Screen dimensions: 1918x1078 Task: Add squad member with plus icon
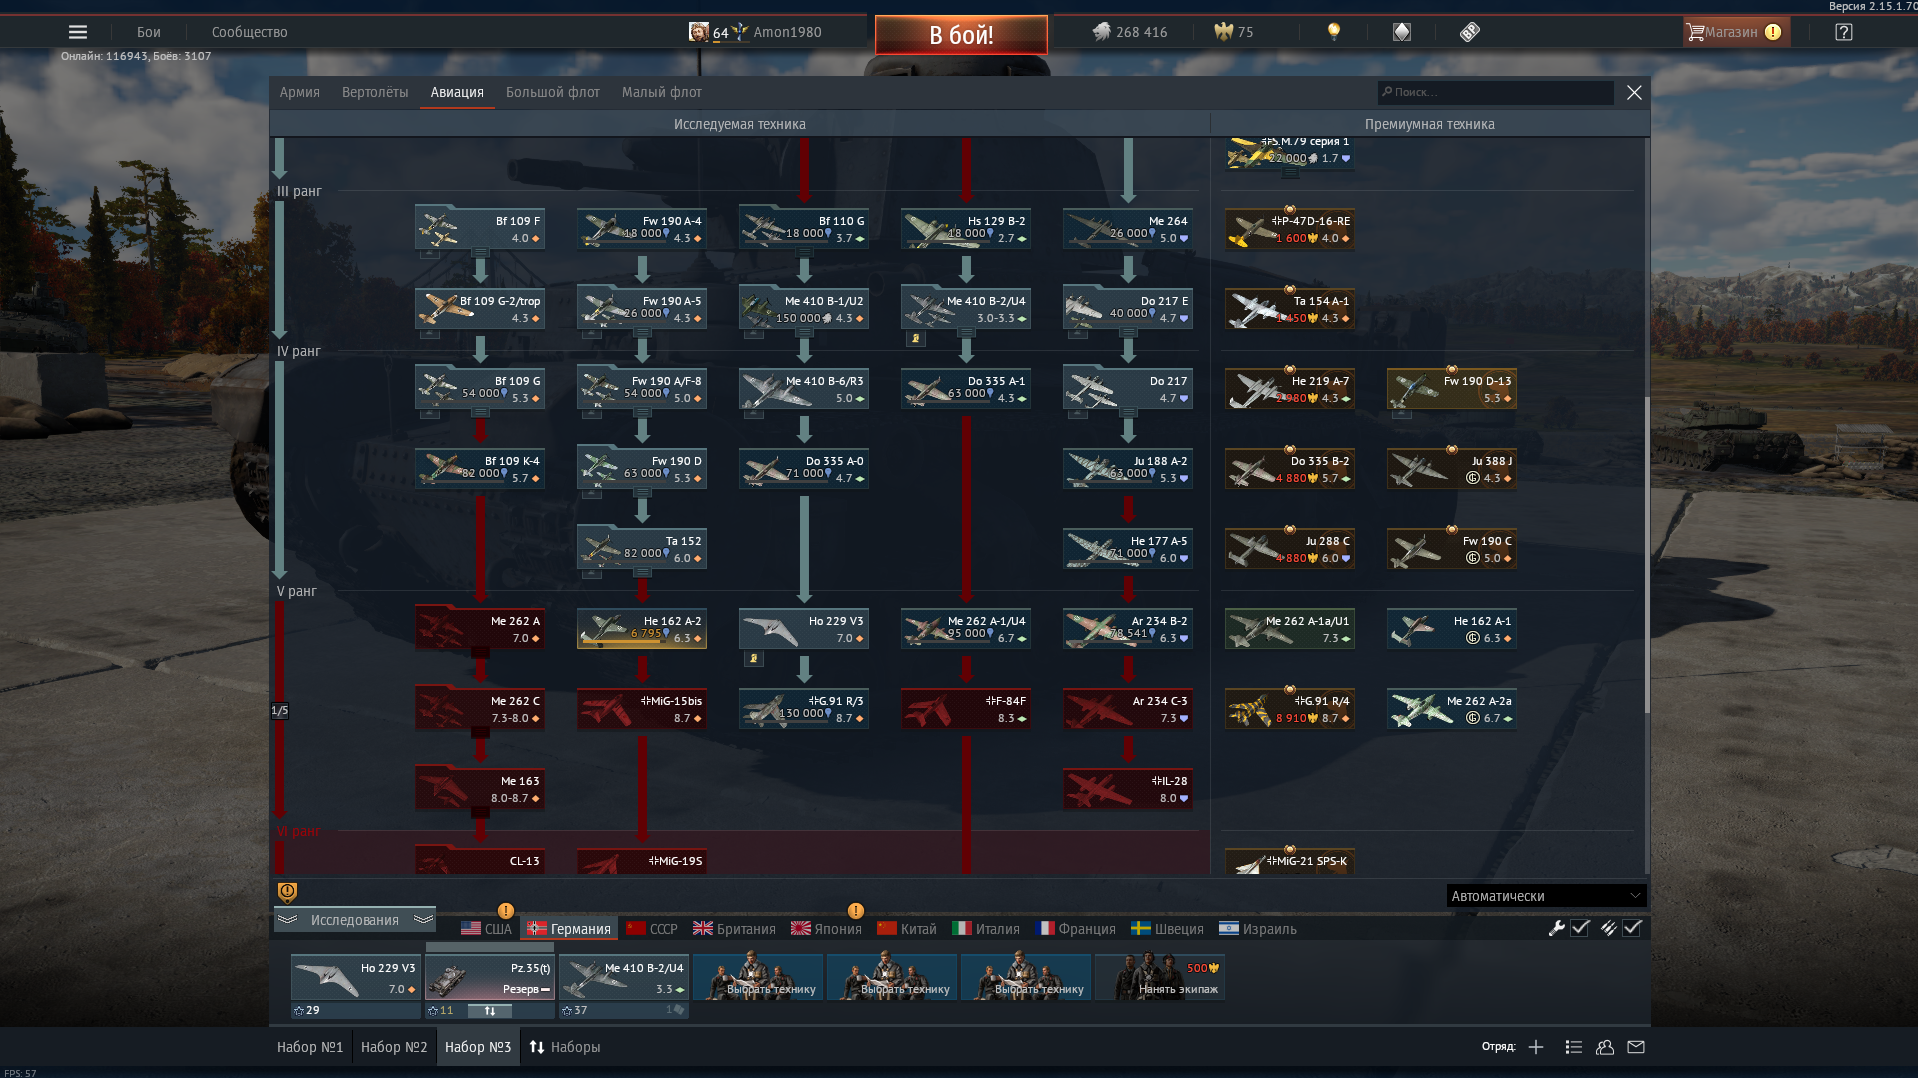[1536, 1047]
